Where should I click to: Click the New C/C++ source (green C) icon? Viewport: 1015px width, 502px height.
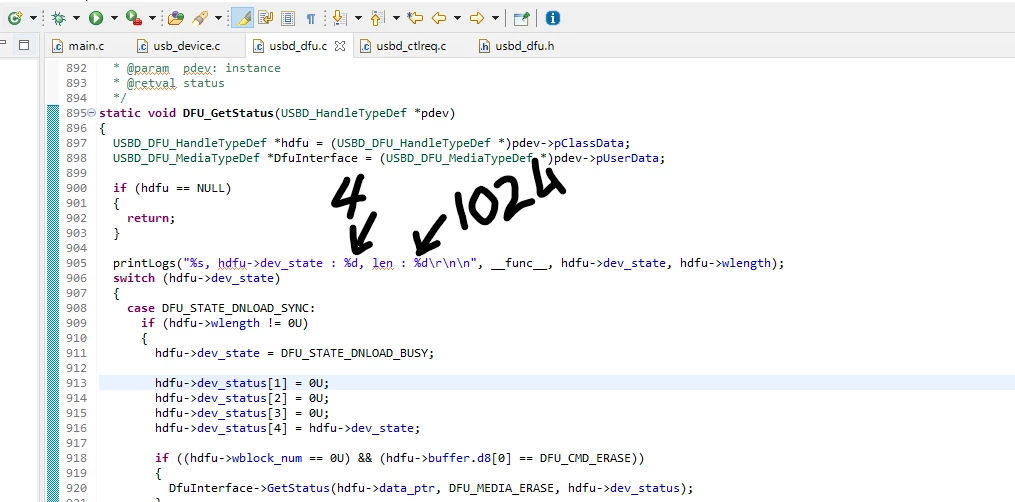pos(14,18)
